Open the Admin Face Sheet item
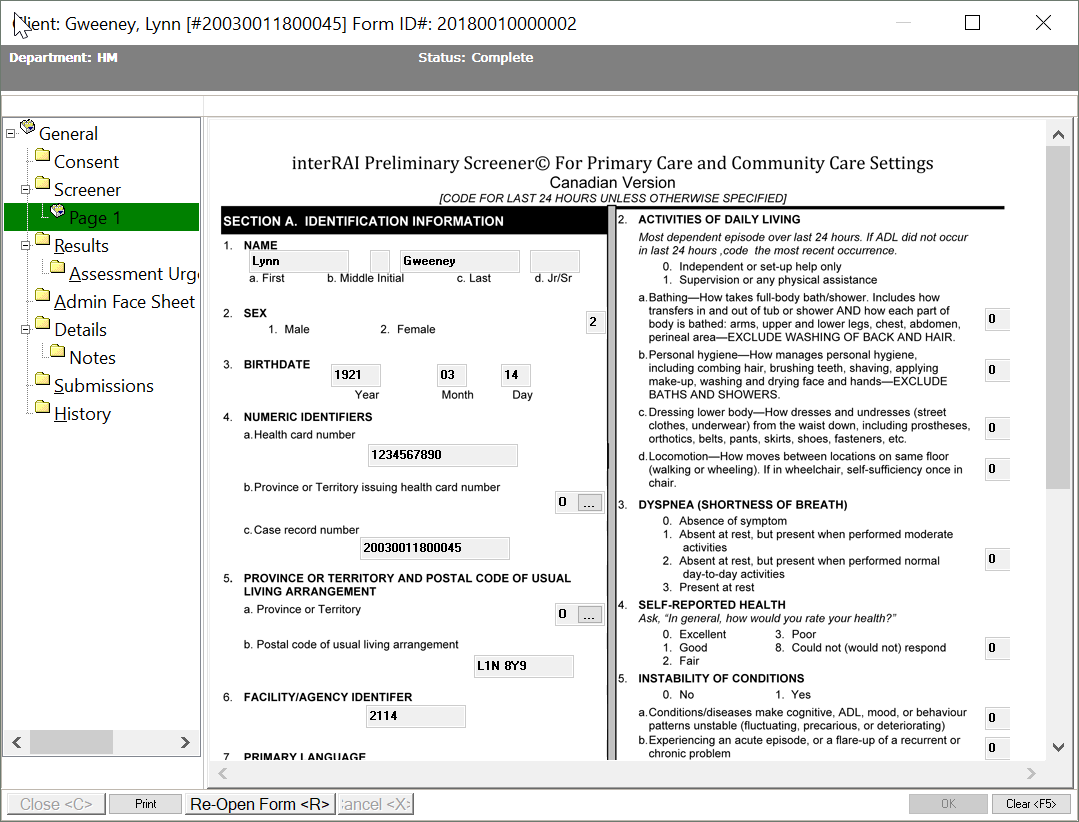Viewport: 1079px width, 822px height. coord(124,302)
